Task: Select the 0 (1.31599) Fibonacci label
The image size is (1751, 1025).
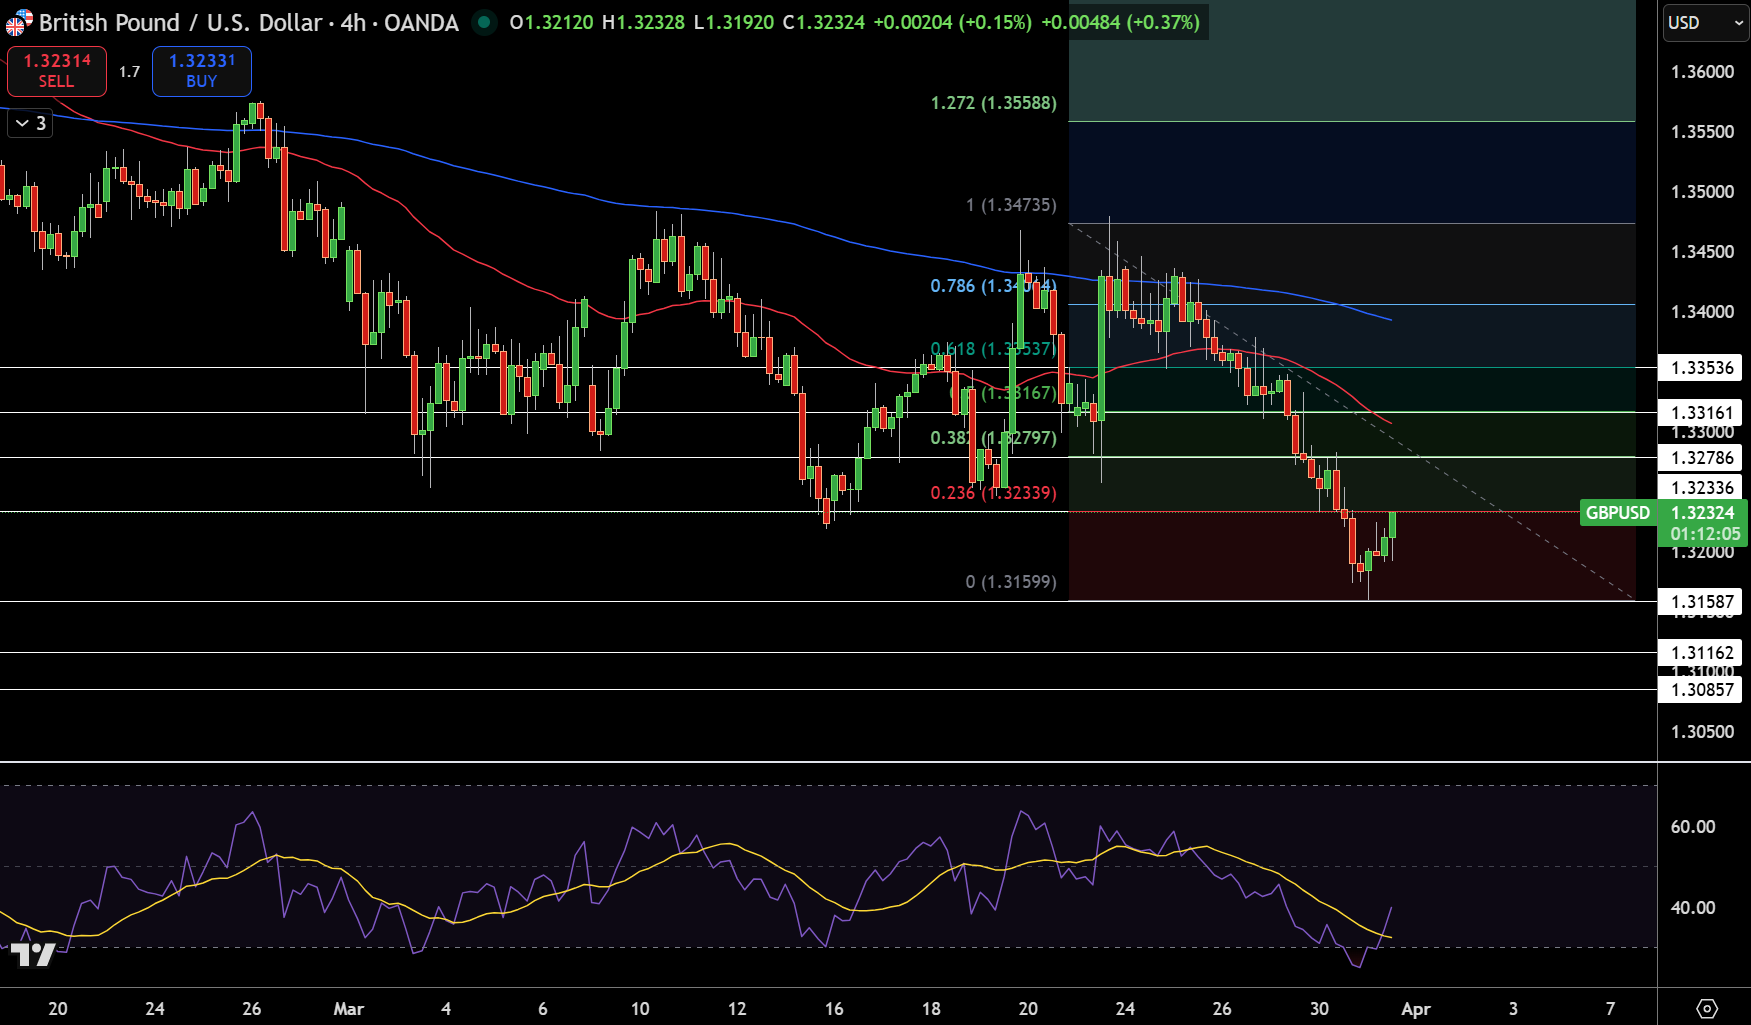Action: (1011, 582)
